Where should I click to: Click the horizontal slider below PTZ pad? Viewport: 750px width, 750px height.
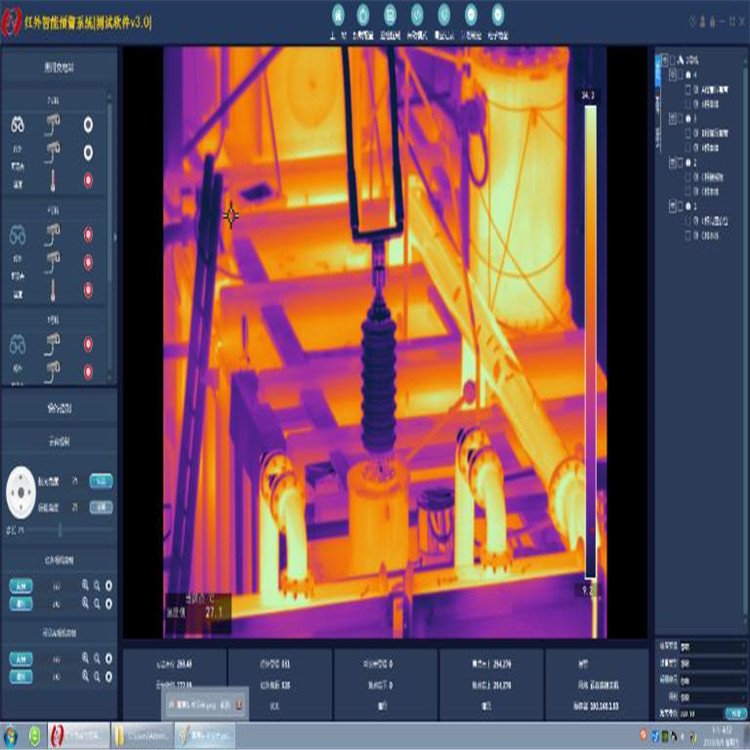click(x=60, y=529)
